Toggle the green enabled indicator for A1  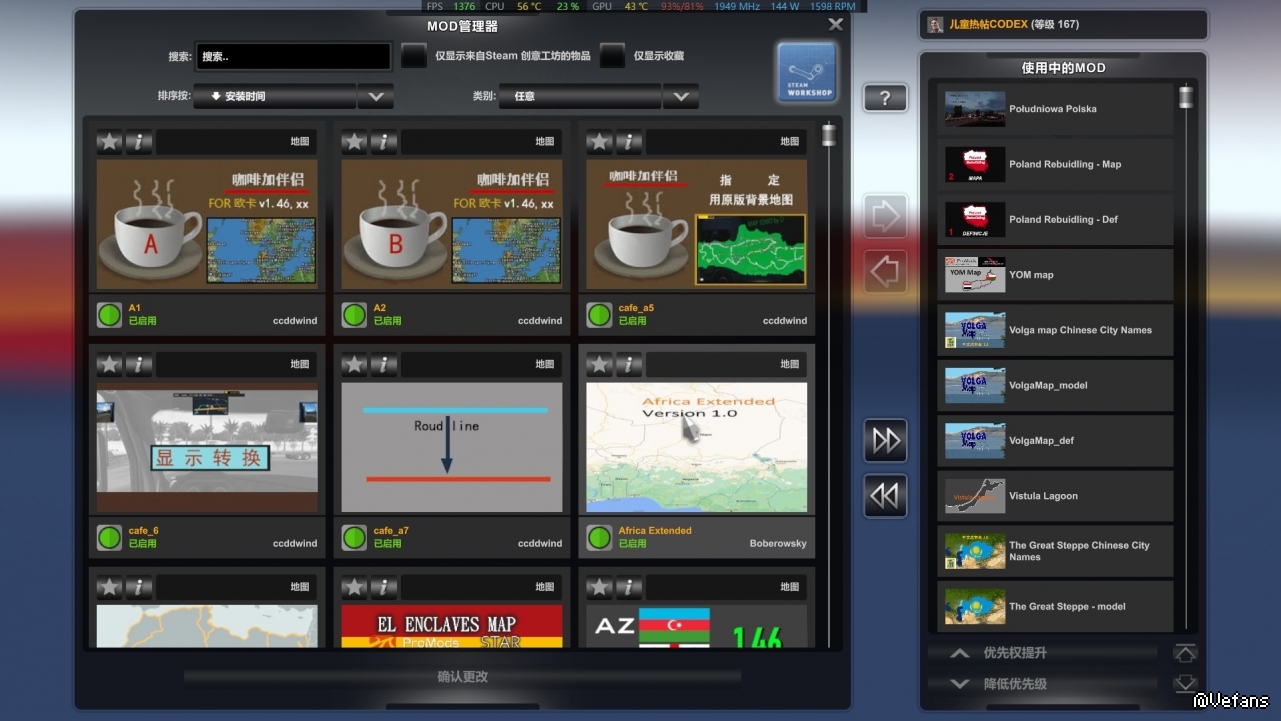click(109, 316)
